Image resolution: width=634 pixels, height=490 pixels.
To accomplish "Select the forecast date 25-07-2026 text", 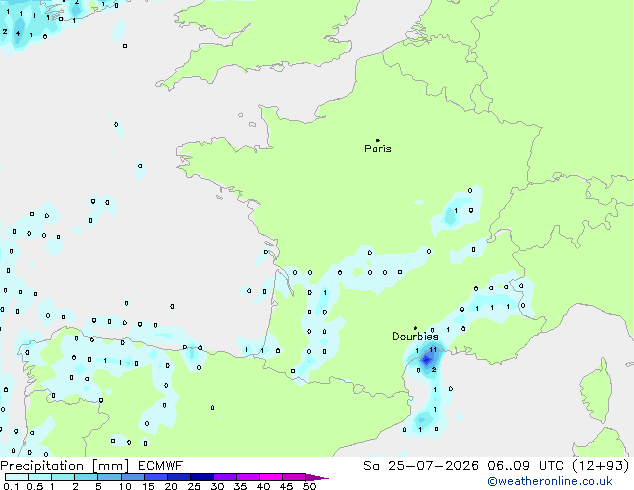I will (433, 466).
